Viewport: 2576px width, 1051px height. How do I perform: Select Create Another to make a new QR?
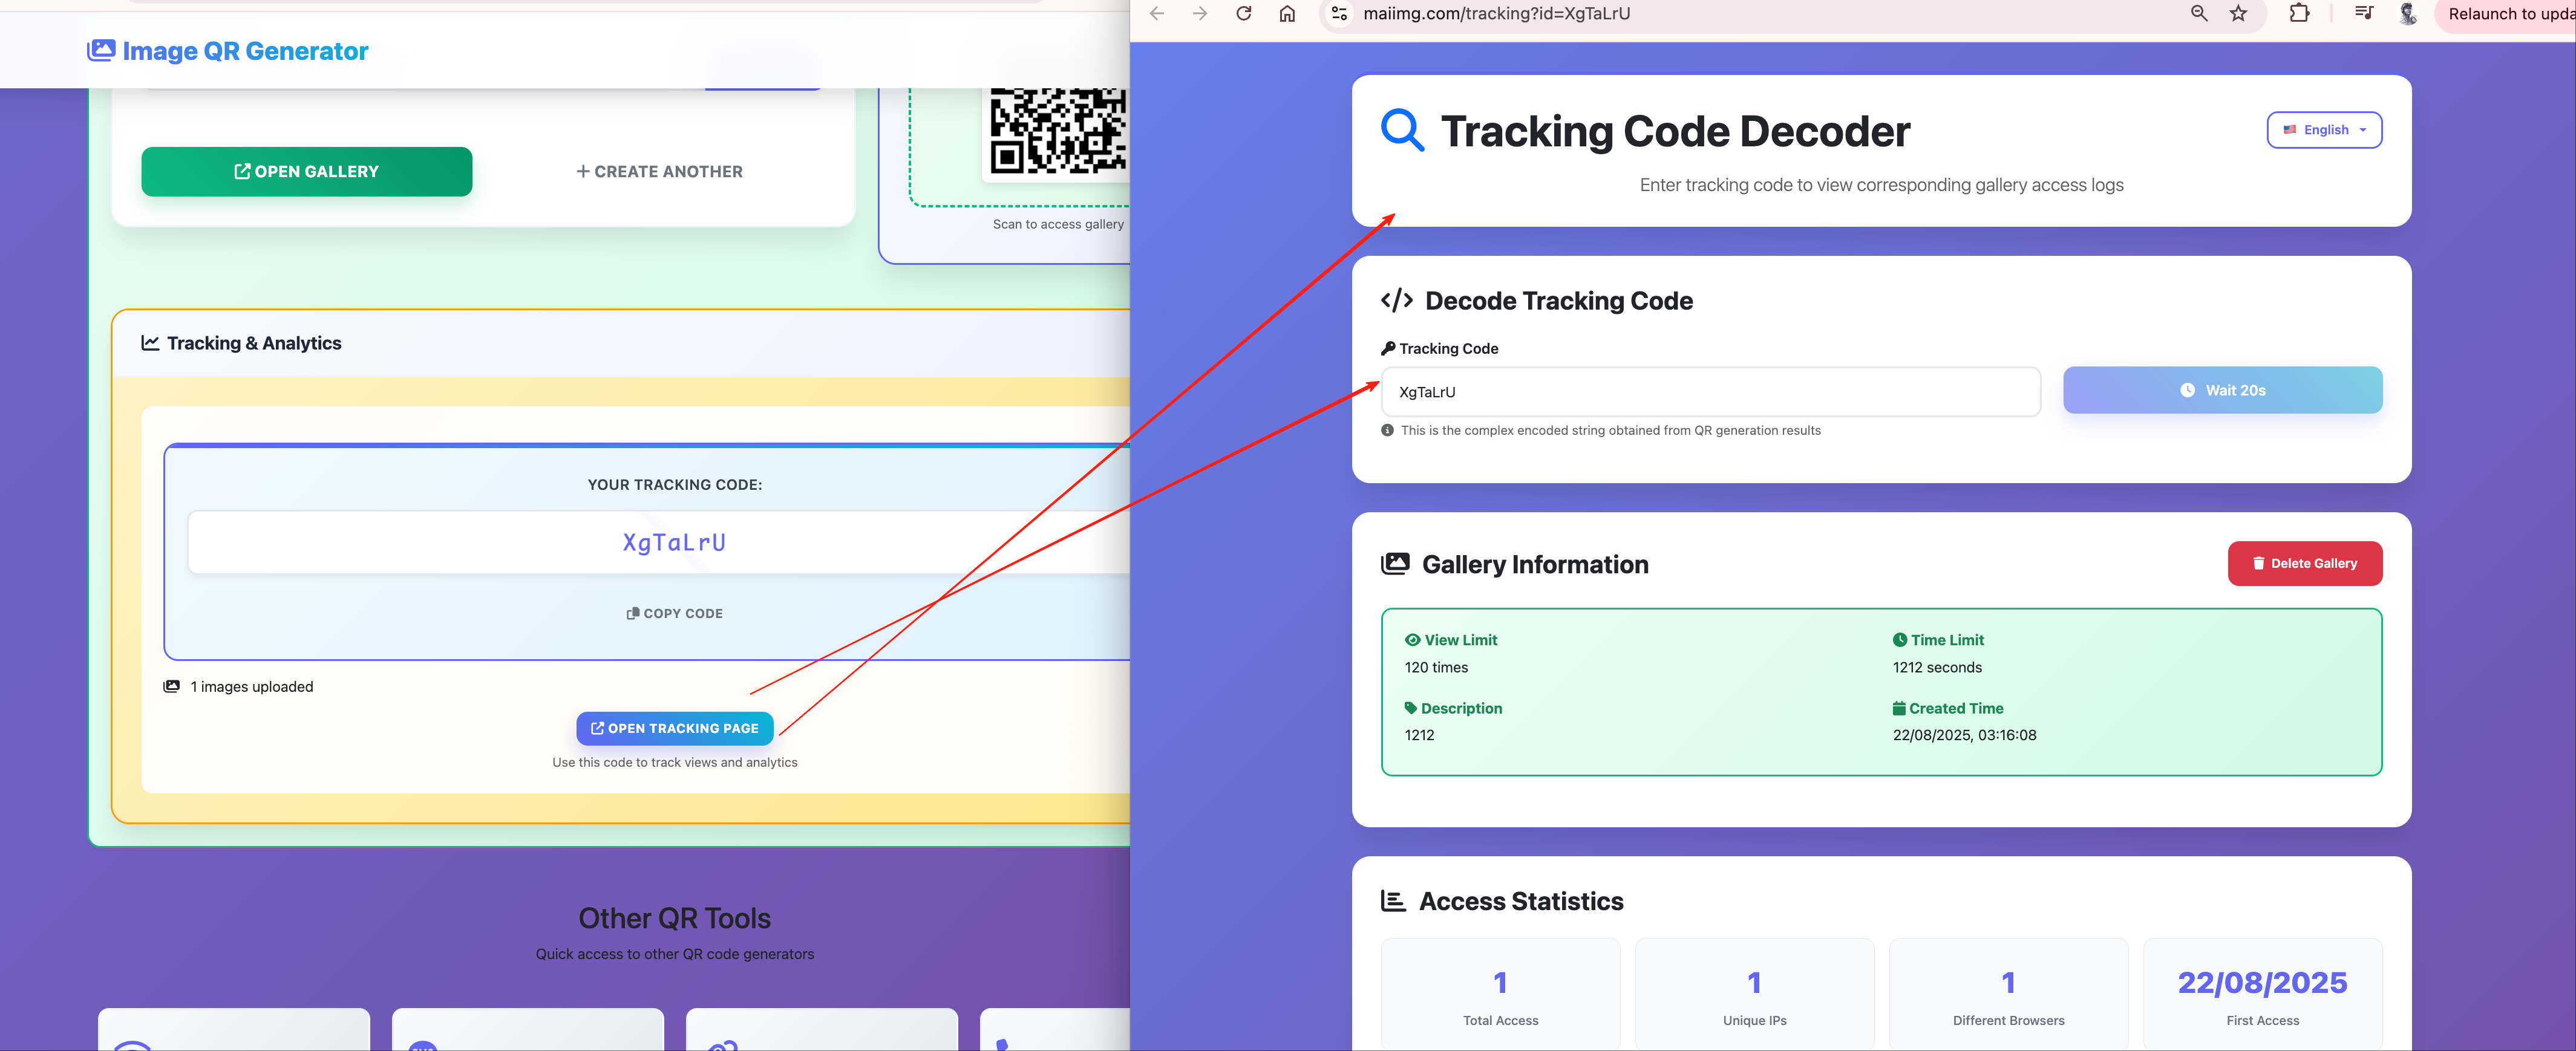pos(658,171)
